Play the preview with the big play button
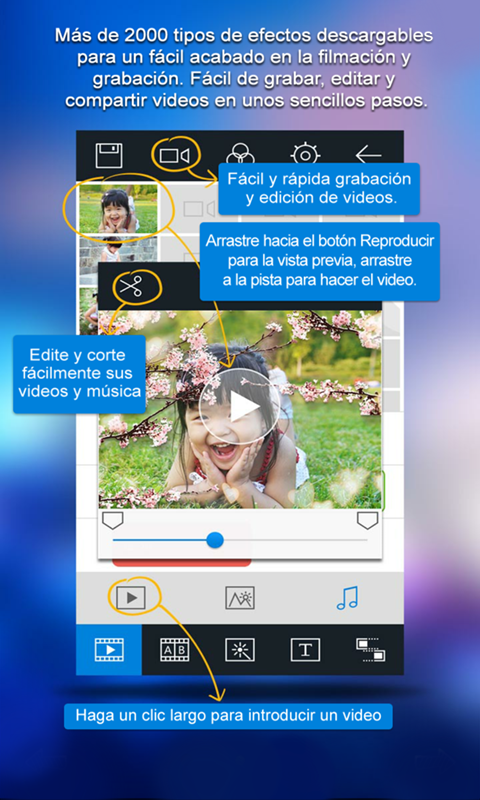Viewport: 480px width, 800px height. tap(240, 407)
